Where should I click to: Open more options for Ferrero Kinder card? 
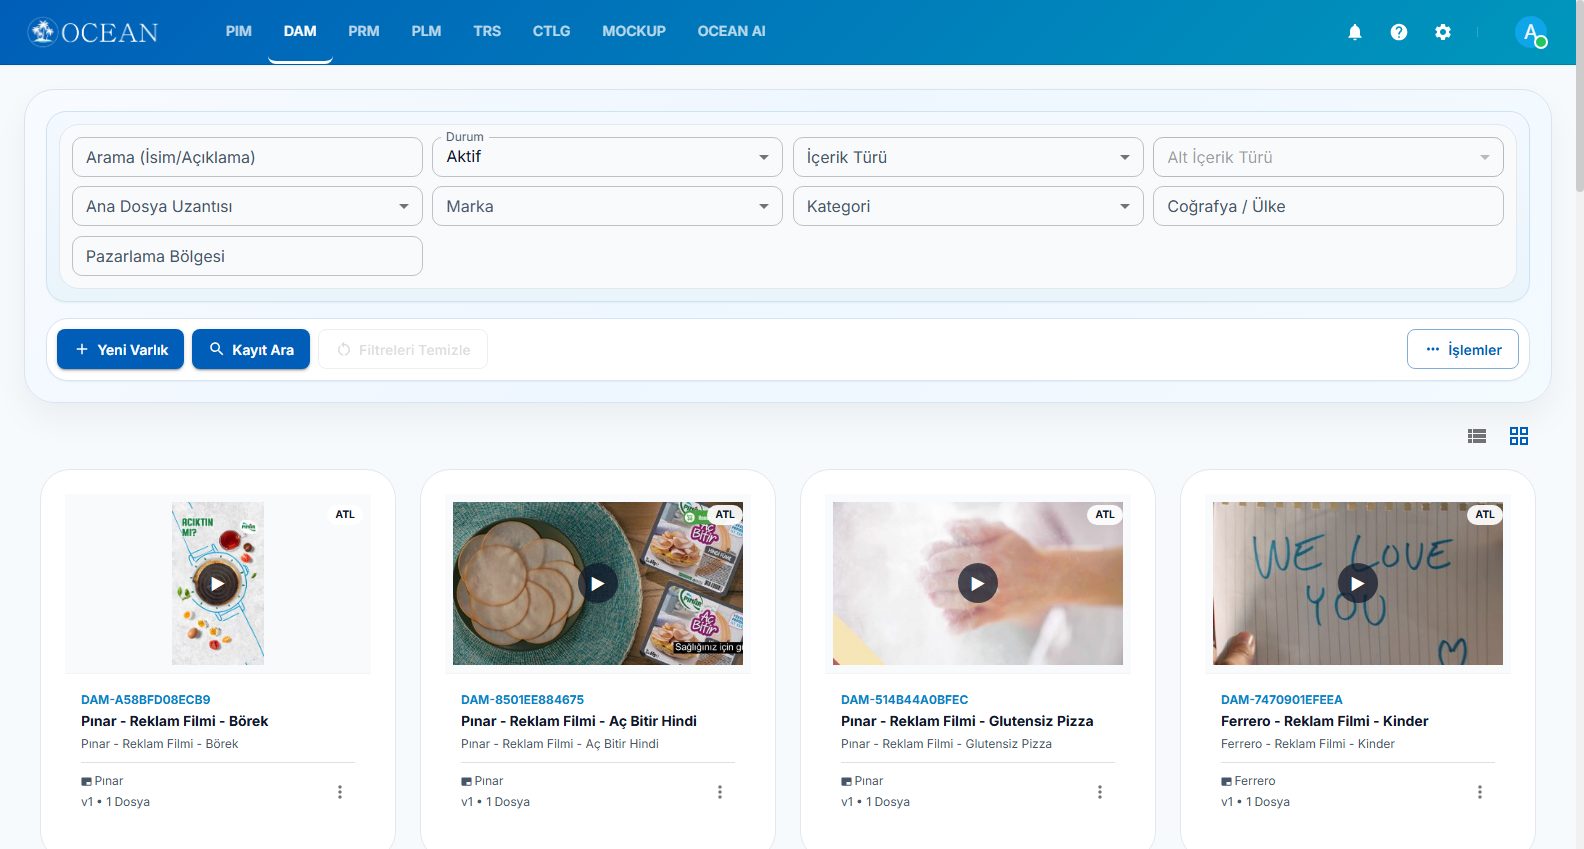click(1480, 792)
